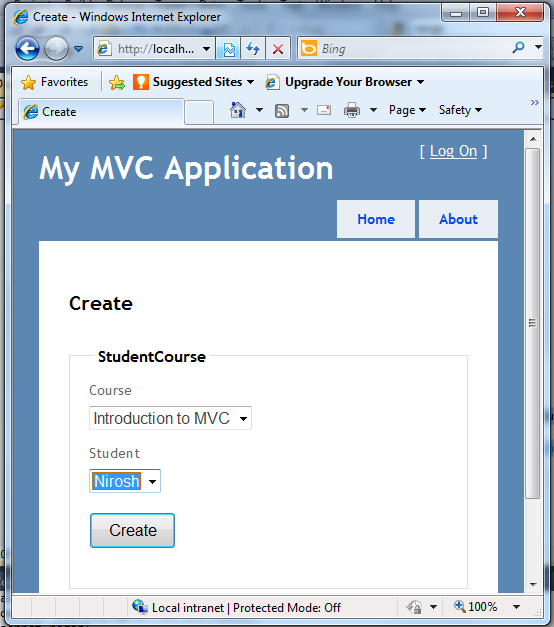Viewport: 554px width, 627px height.
Task: Click the Read Mail envelope icon
Action: tap(324, 110)
